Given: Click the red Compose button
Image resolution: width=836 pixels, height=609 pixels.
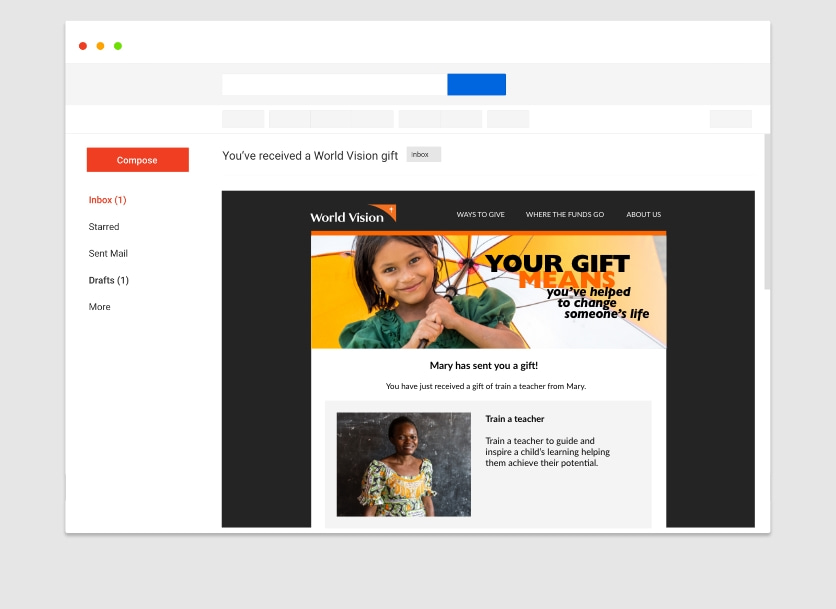Looking at the screenshot, I should pos(137,160).
